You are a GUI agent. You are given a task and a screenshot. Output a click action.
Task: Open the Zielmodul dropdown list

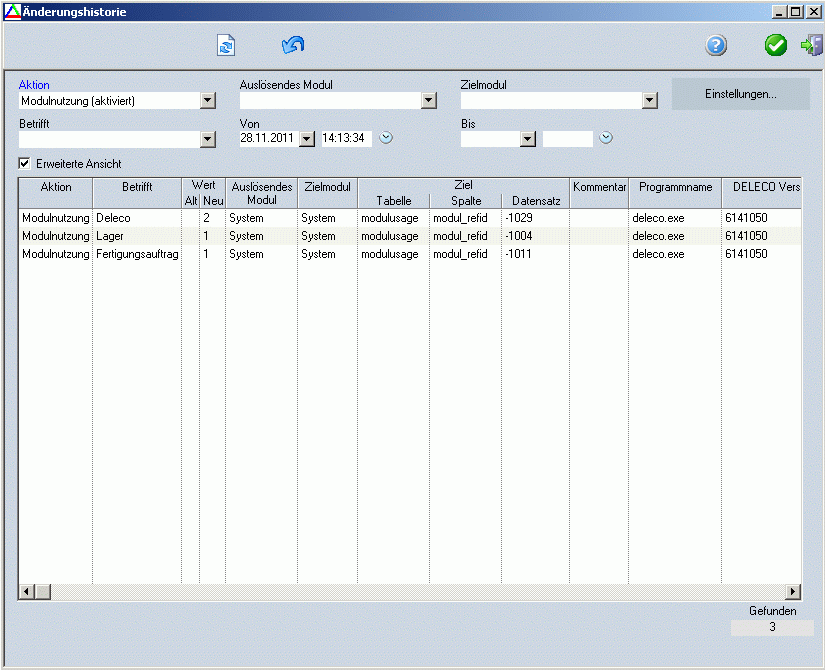coord(649,100)
